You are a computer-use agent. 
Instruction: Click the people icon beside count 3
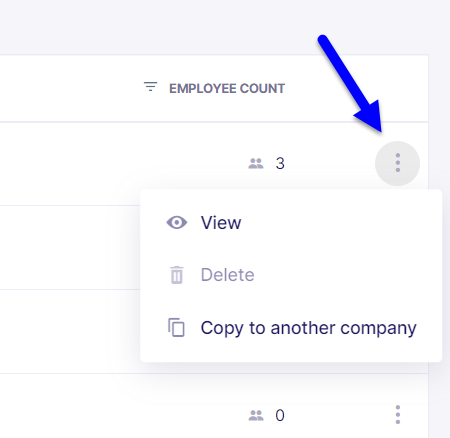256,163
